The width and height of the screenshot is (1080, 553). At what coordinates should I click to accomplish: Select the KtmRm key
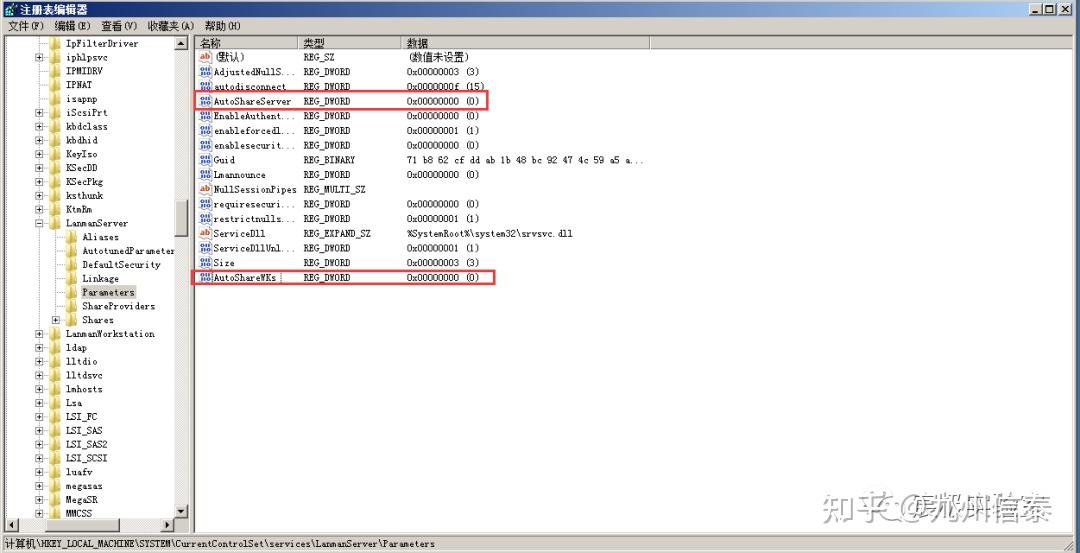tap(79, 209)
